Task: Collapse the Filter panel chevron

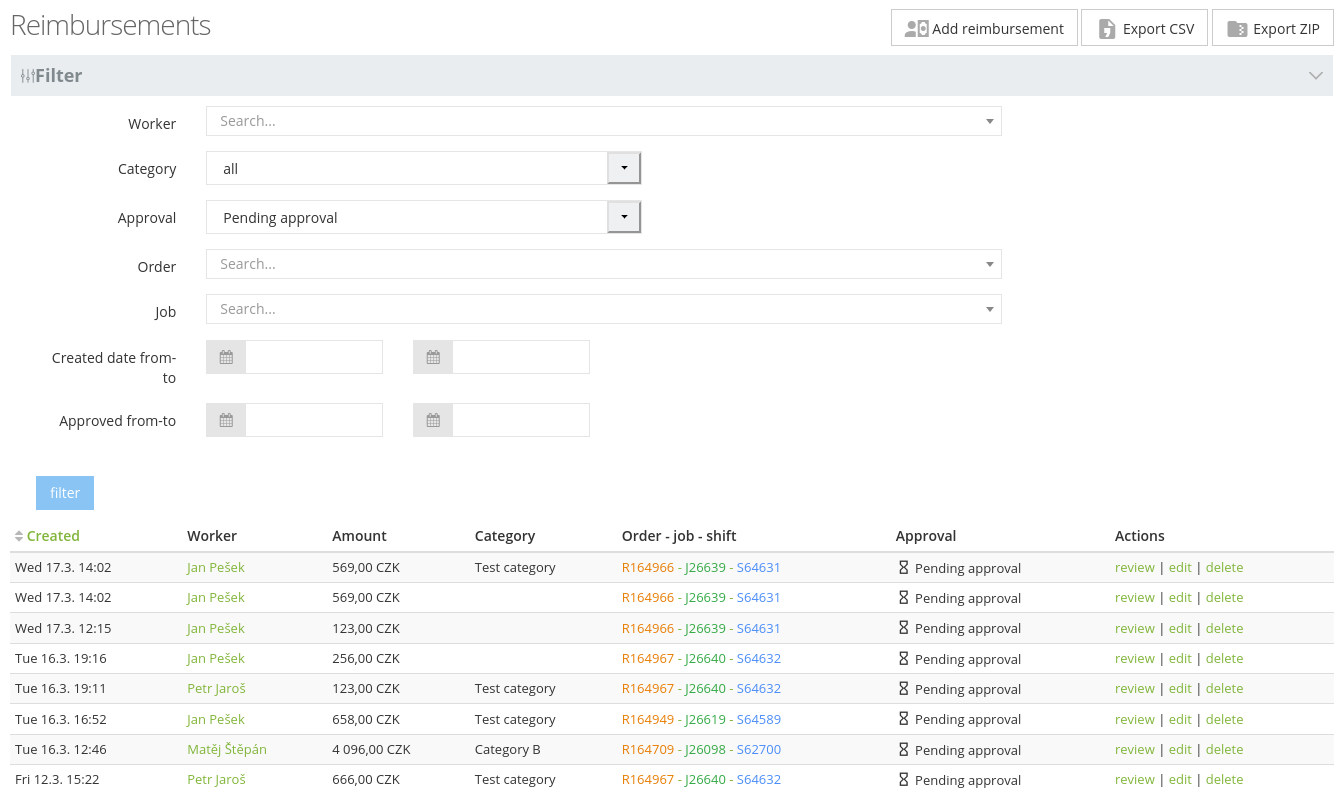Action: click(1316, 76)
